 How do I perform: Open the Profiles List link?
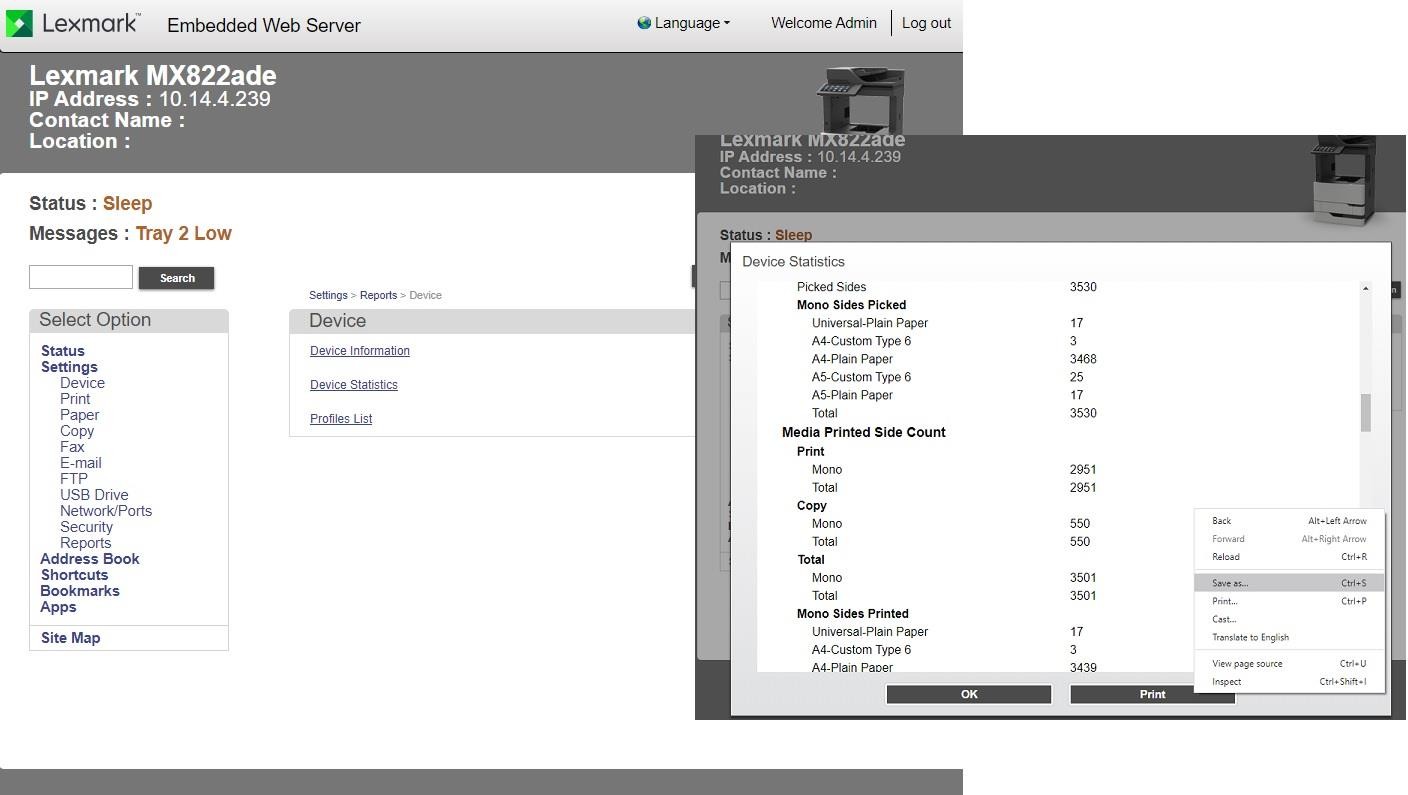pos(341,419)
